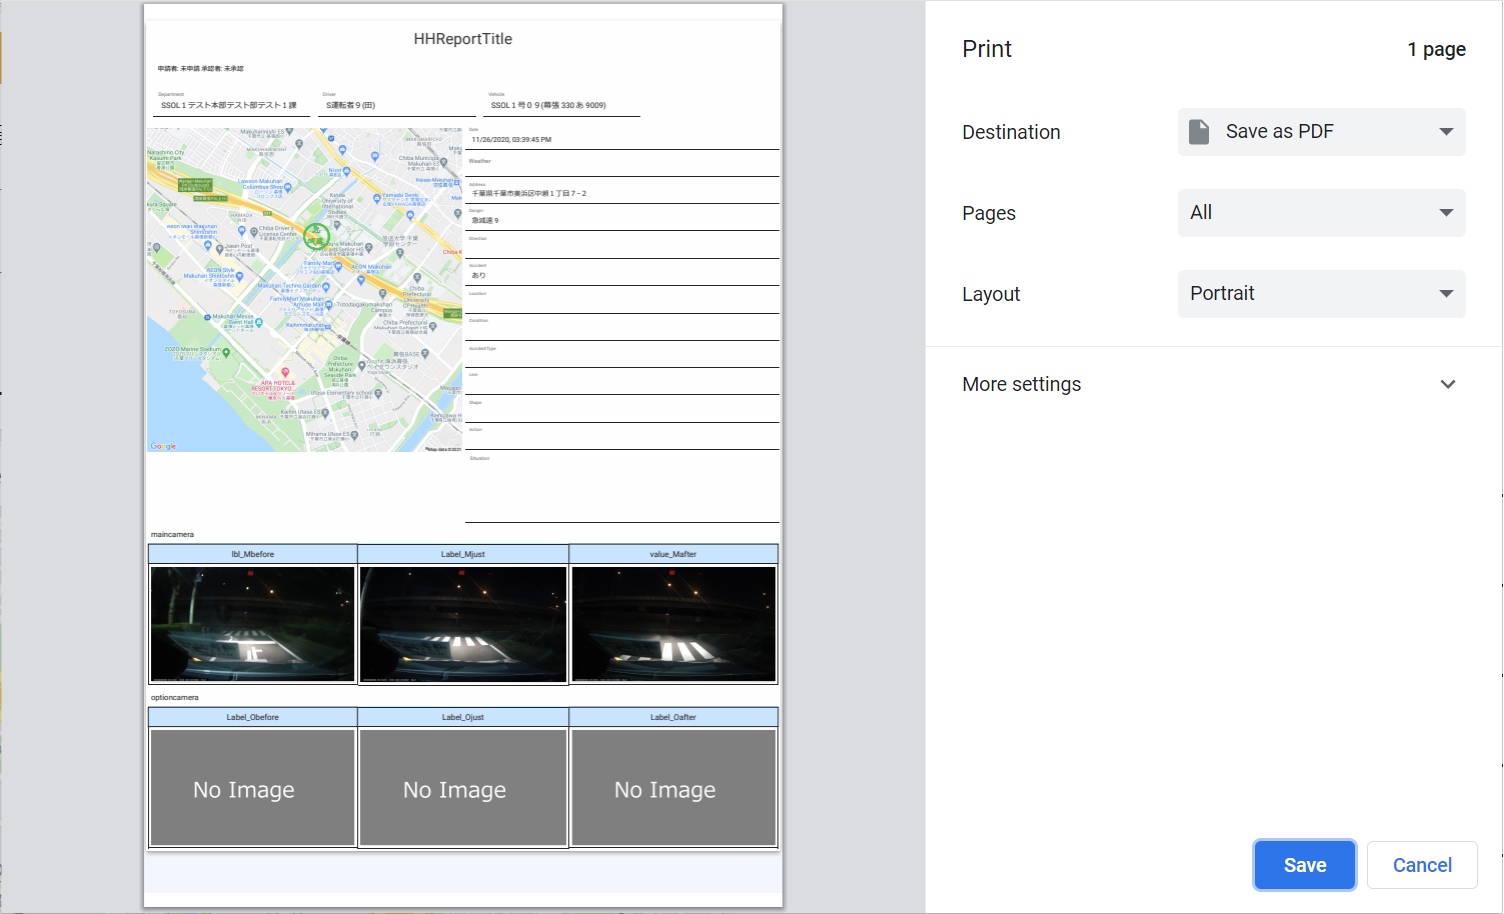Click the No Image under Label_Oafter

(674, 788)
